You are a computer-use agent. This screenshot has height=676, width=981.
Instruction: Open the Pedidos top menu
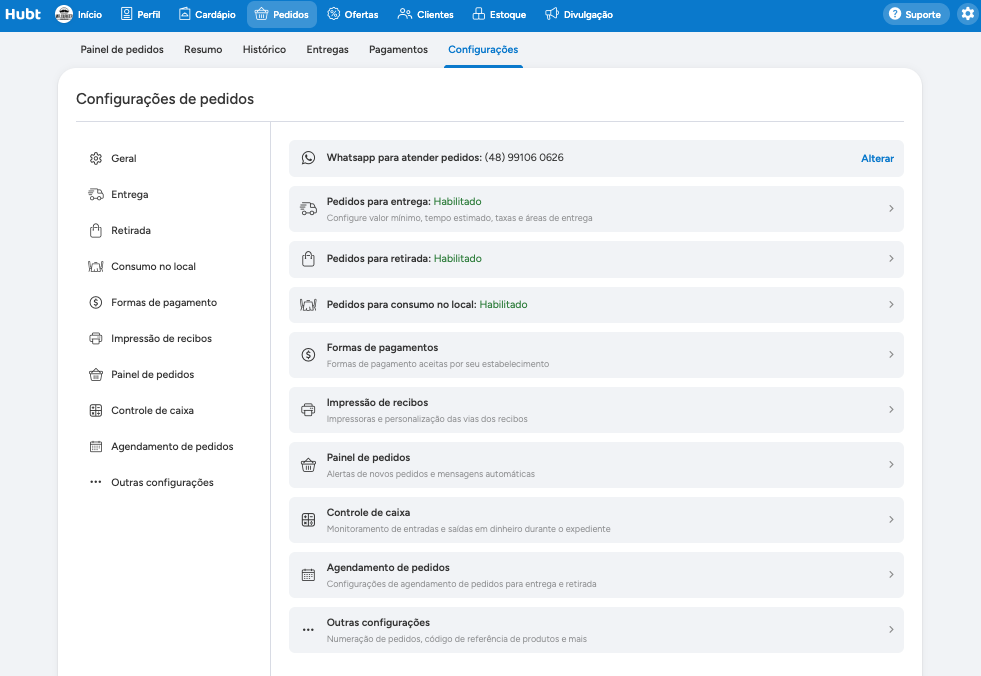282,14
